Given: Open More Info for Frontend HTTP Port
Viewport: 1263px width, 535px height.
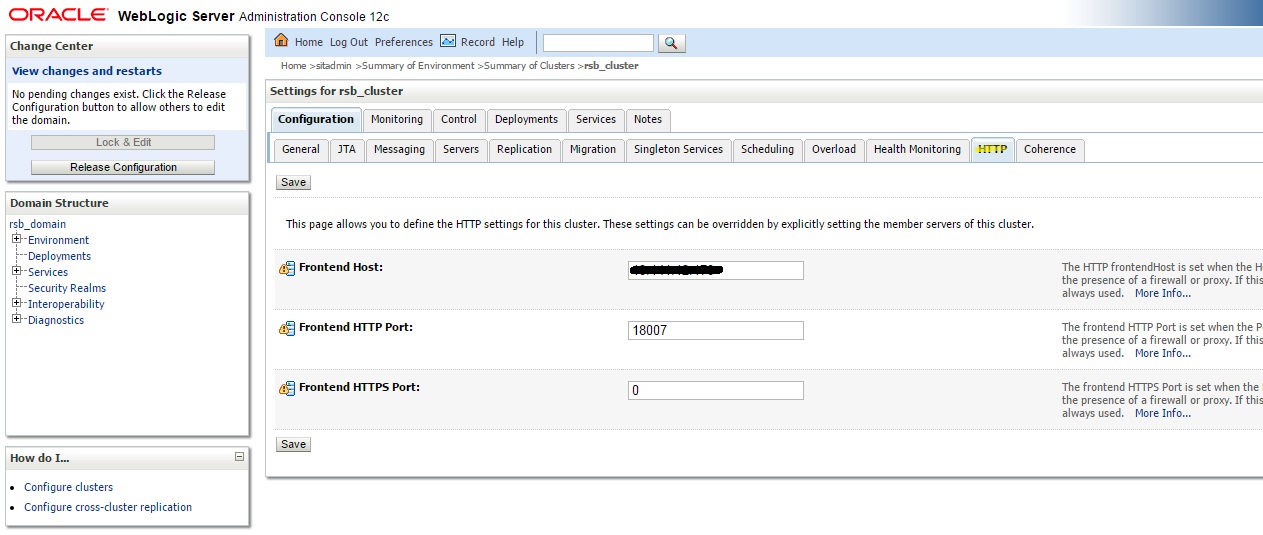Looking at the screenshot, I should (x=1163, y=353).
